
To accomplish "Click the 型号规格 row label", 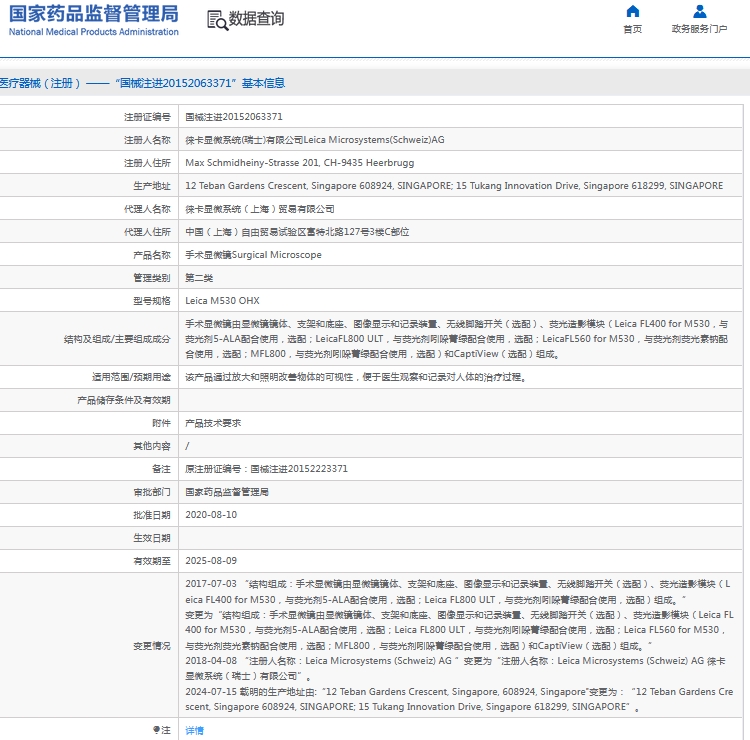I will pyautogui.click(x=152, y=301).
